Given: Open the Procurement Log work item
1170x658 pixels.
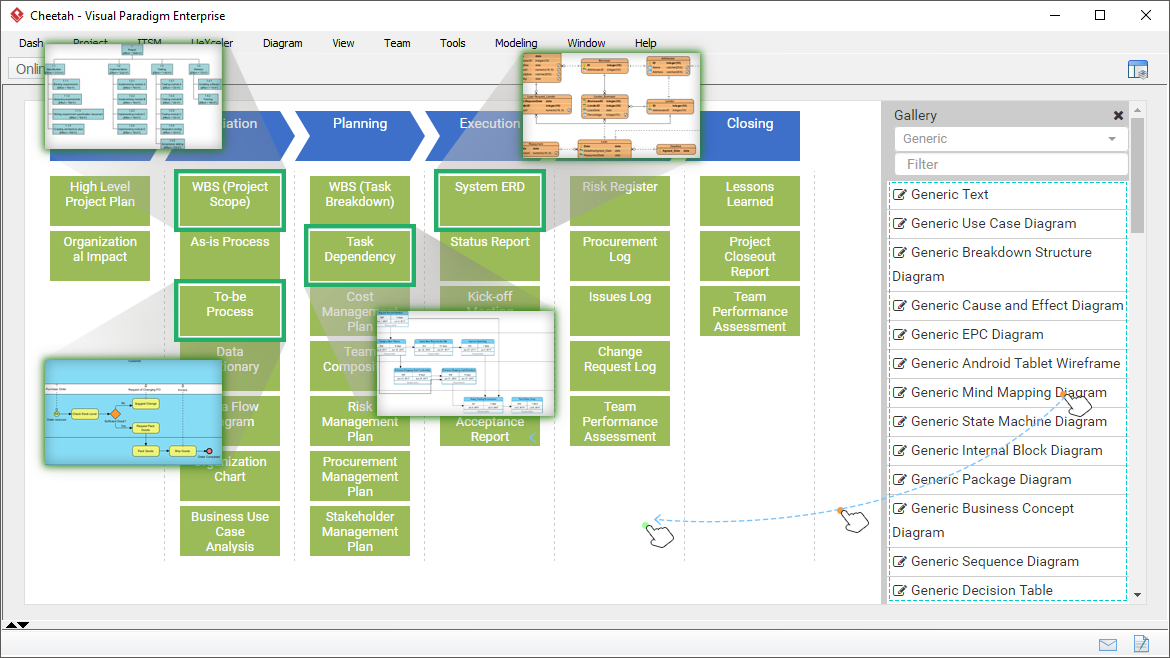Looking at the screenshot, I should click(620, 256).
